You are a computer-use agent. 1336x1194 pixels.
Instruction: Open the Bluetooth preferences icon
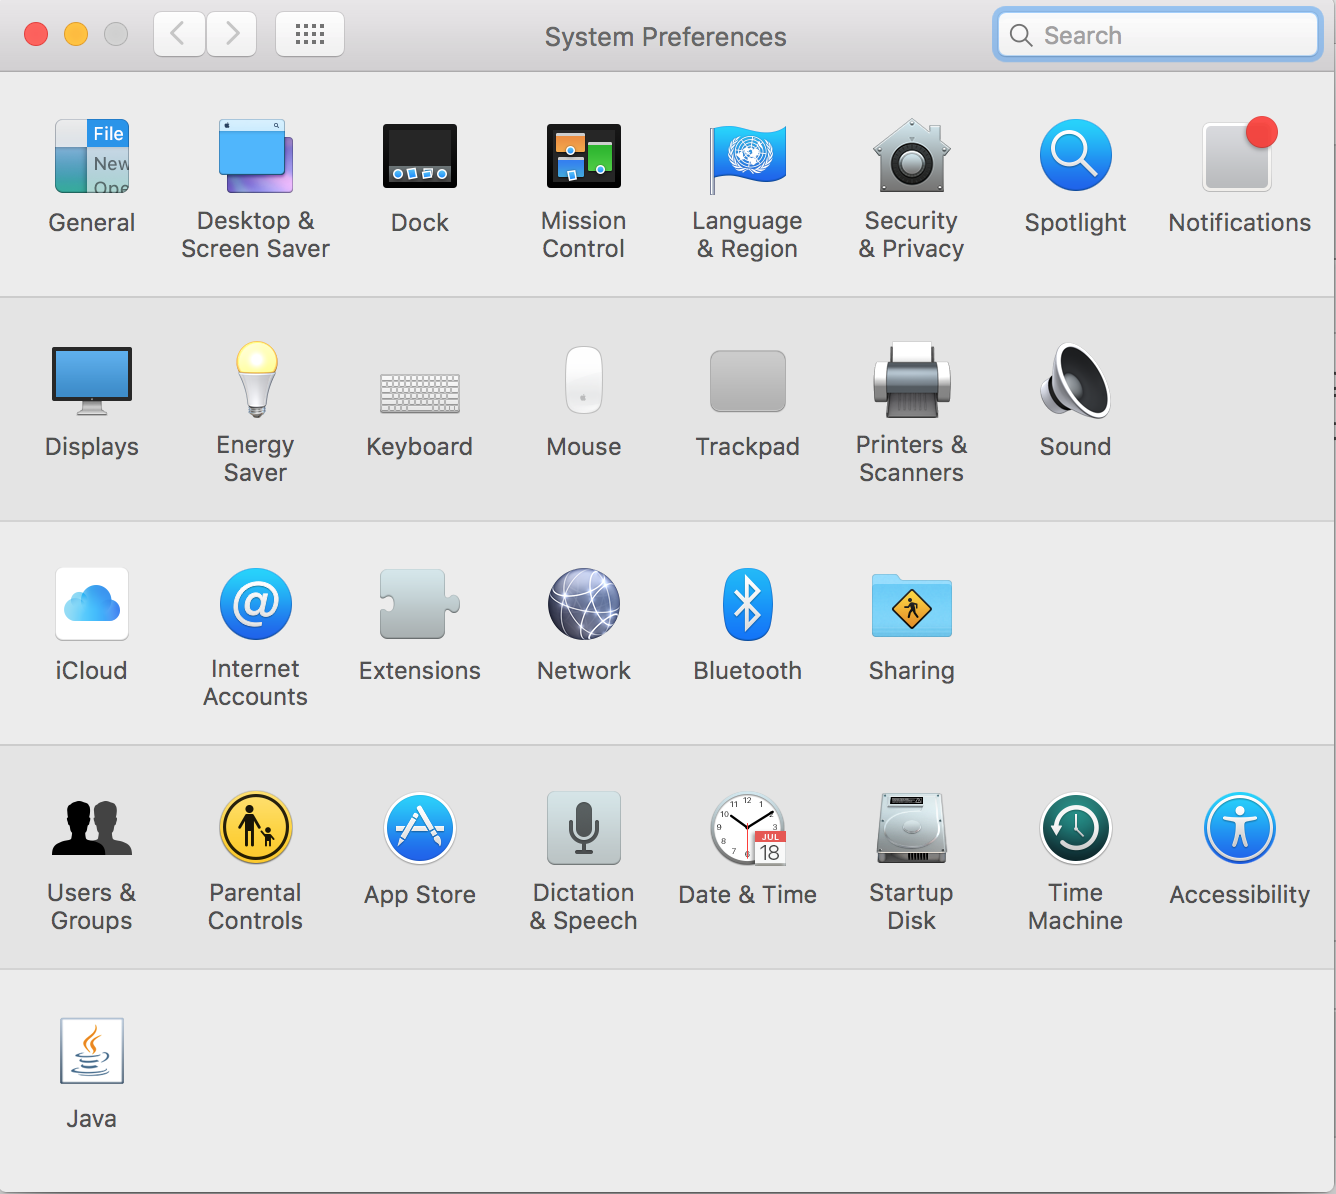748,604
